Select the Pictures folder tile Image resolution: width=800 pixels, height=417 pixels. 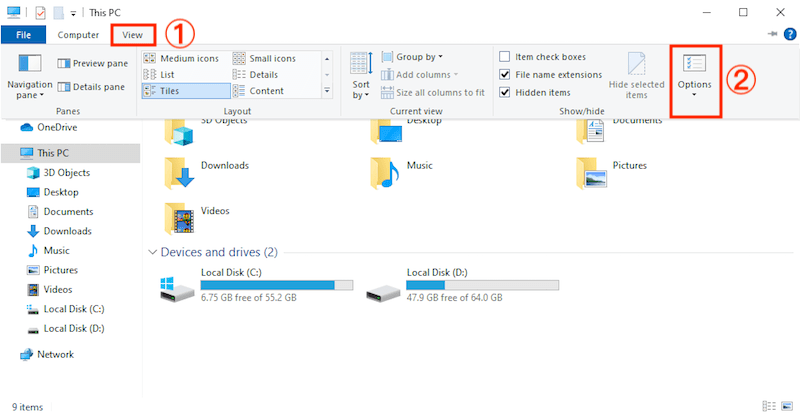tap(612, 173)
